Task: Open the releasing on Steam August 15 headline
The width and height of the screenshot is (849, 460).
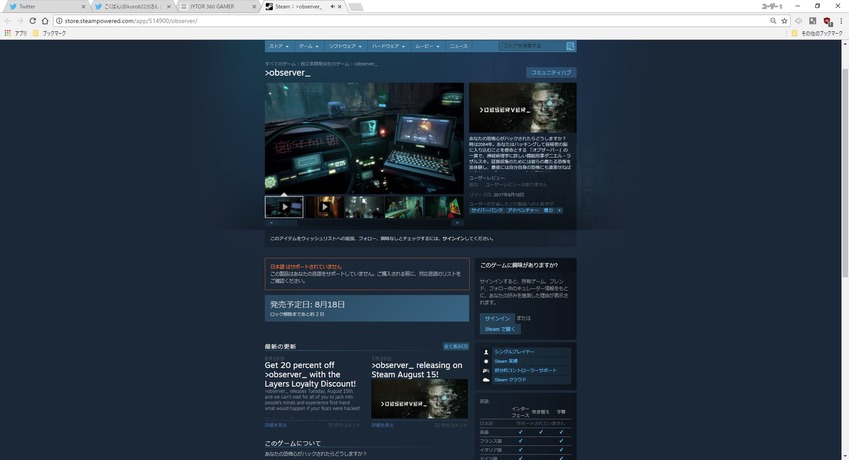Action: pos(417,370)
